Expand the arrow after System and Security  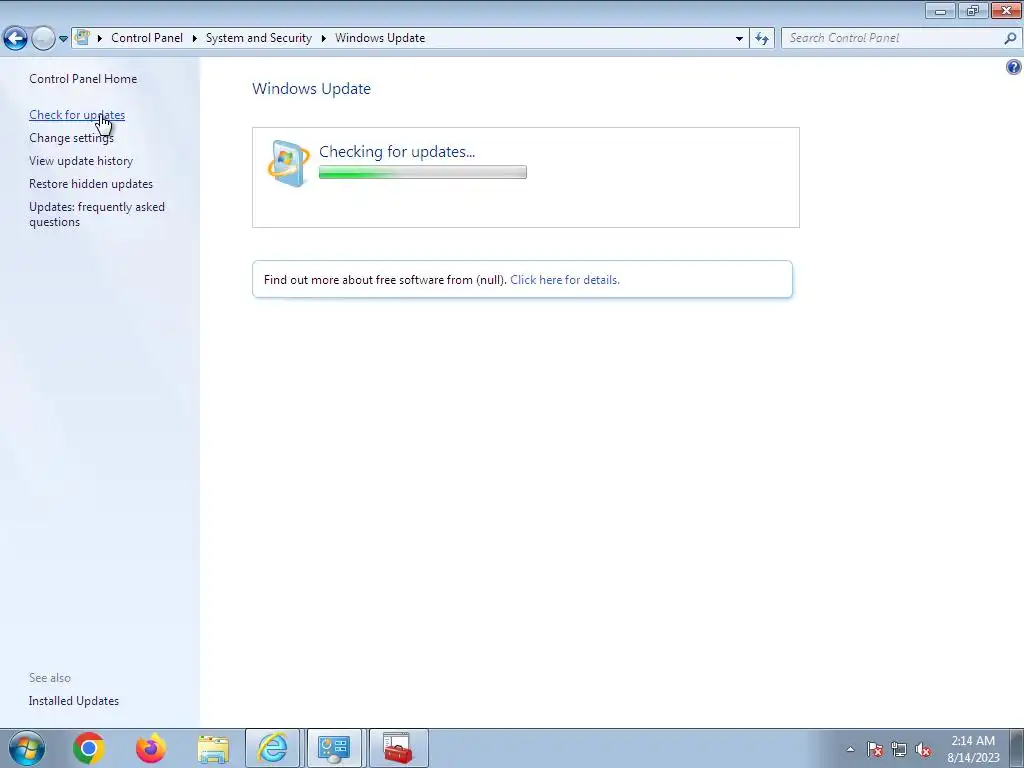(x=323, y=38)
